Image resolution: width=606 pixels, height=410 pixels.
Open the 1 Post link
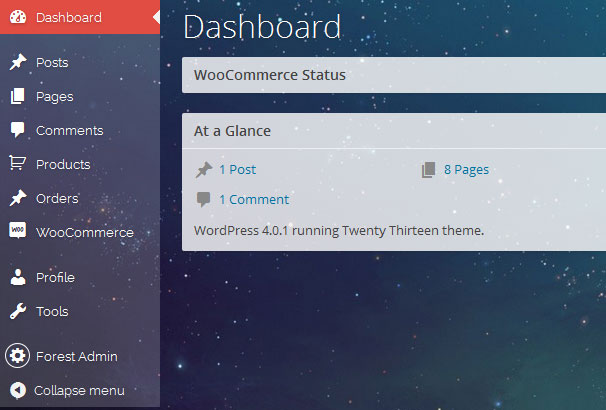click(x=237, y=169)
